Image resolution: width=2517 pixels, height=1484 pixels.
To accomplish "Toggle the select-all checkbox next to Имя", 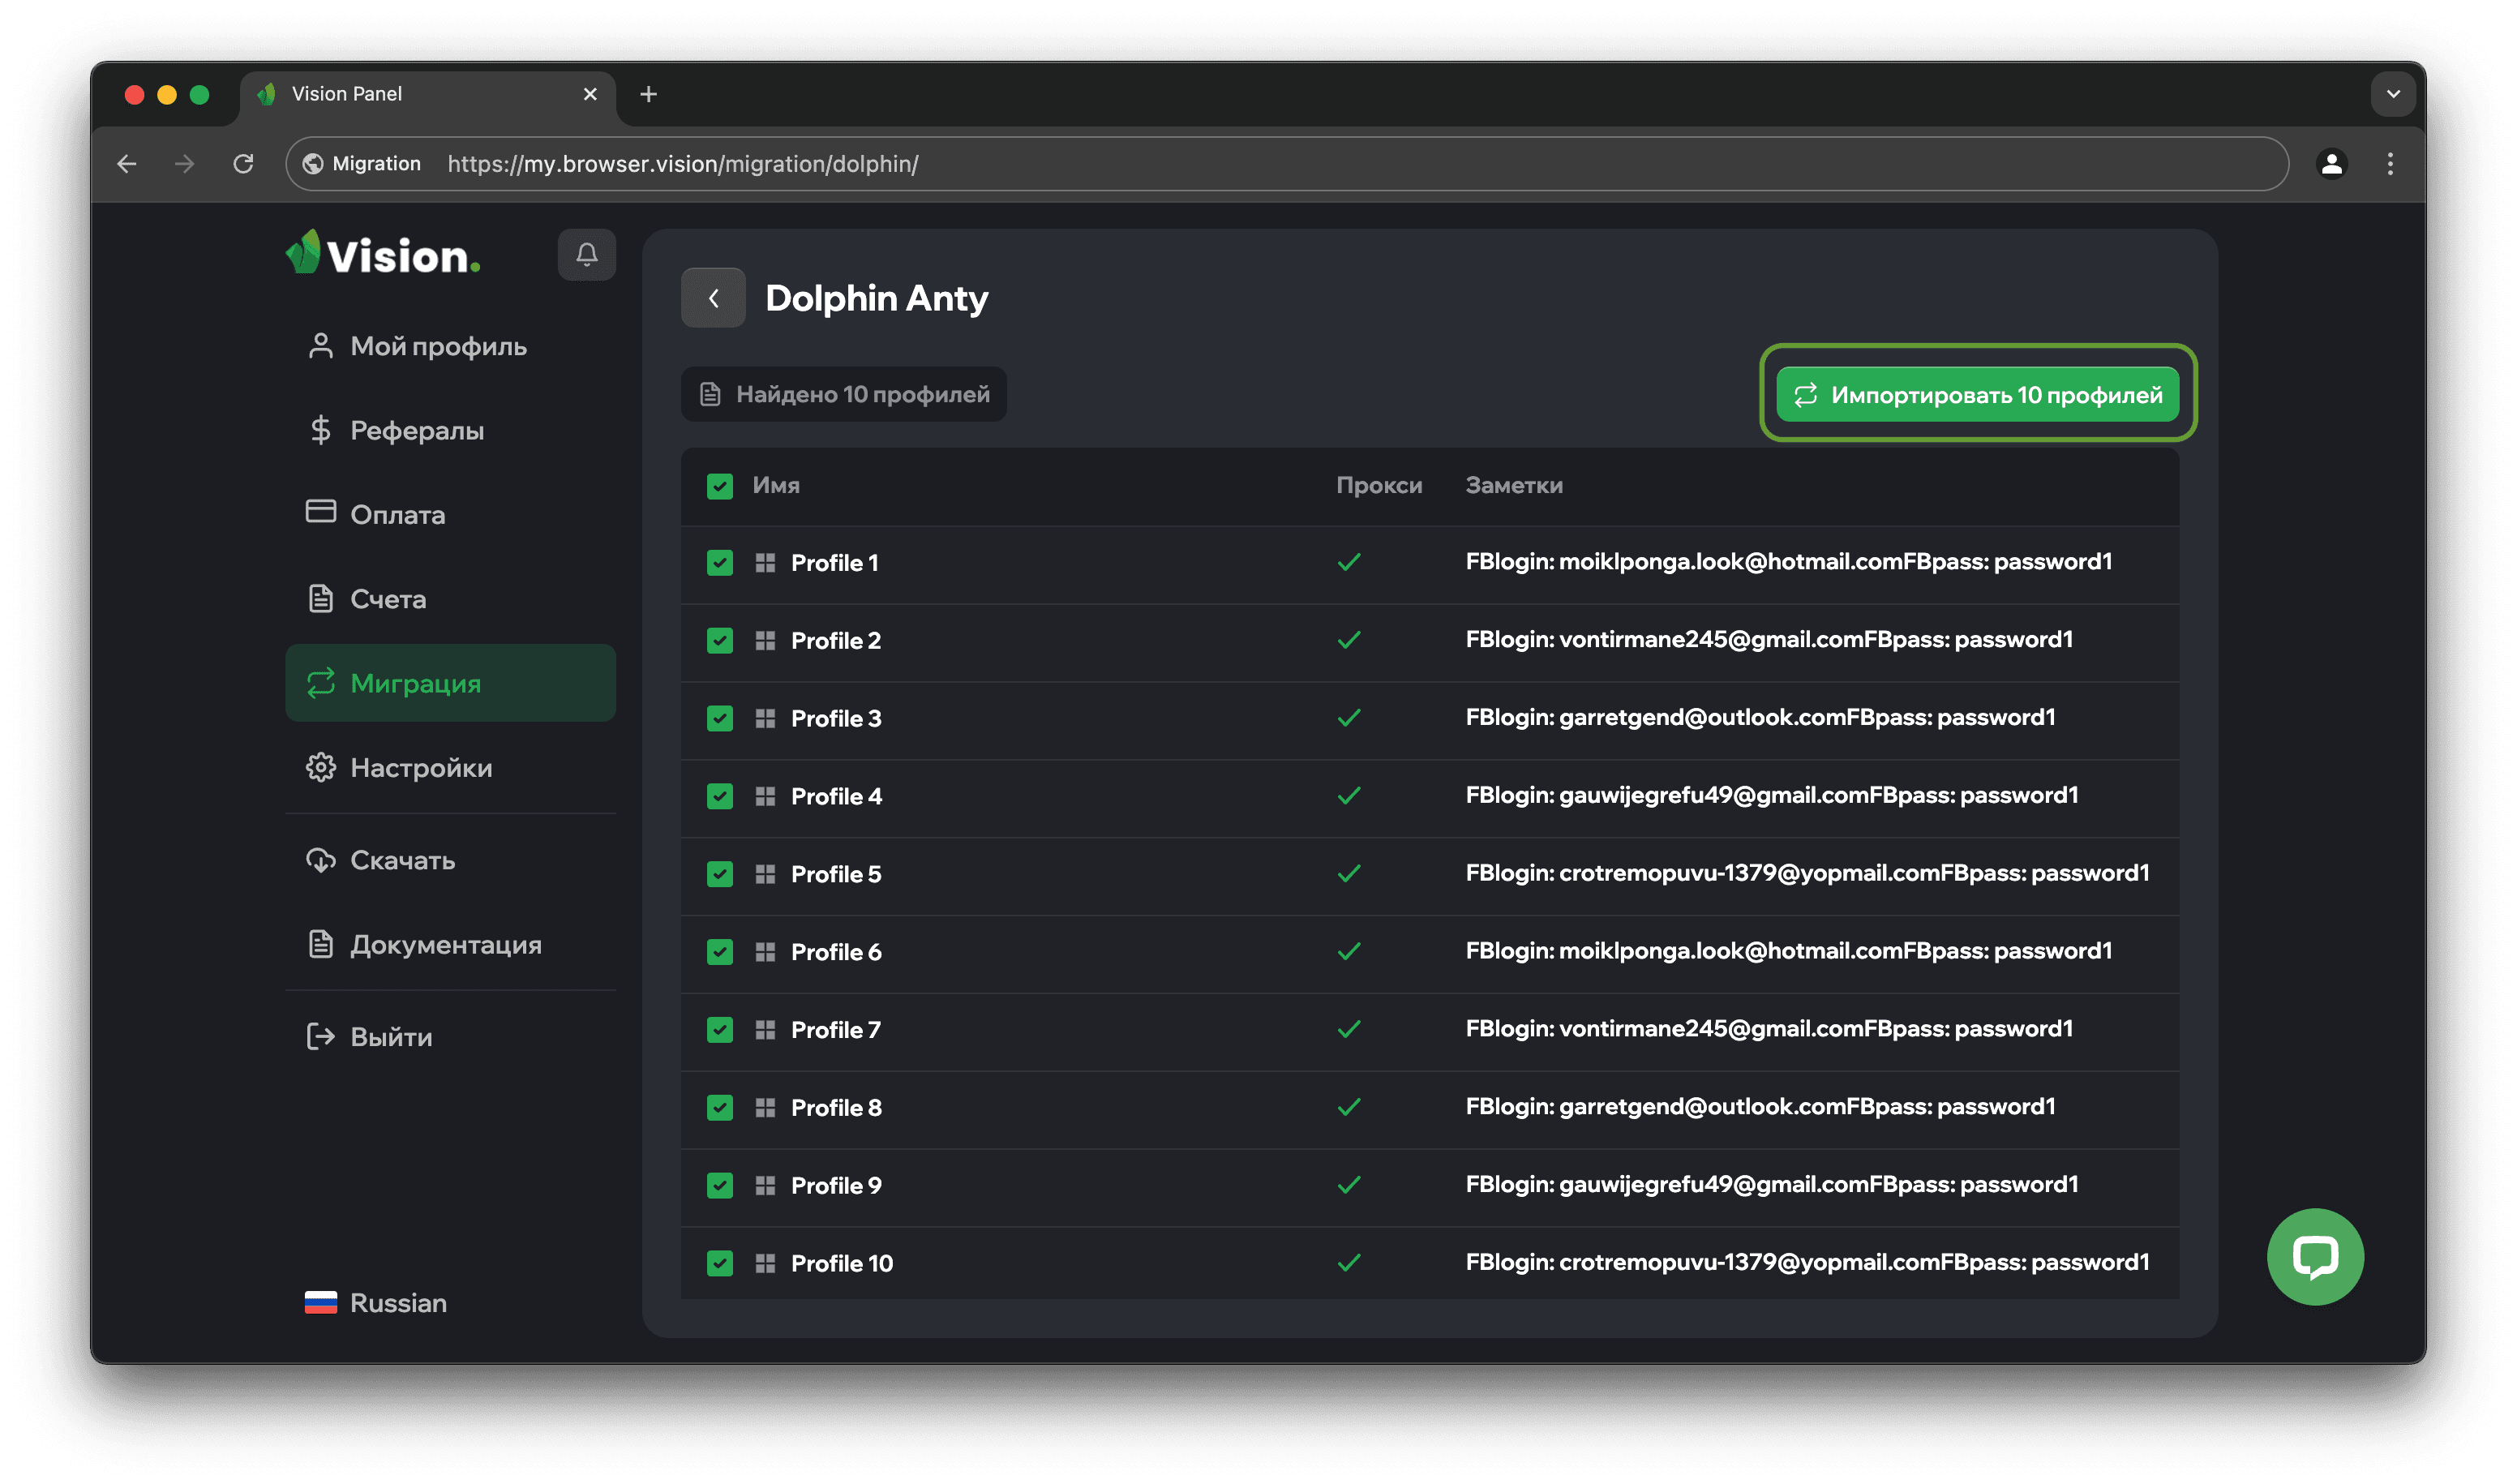I will (x=720, y=486).
